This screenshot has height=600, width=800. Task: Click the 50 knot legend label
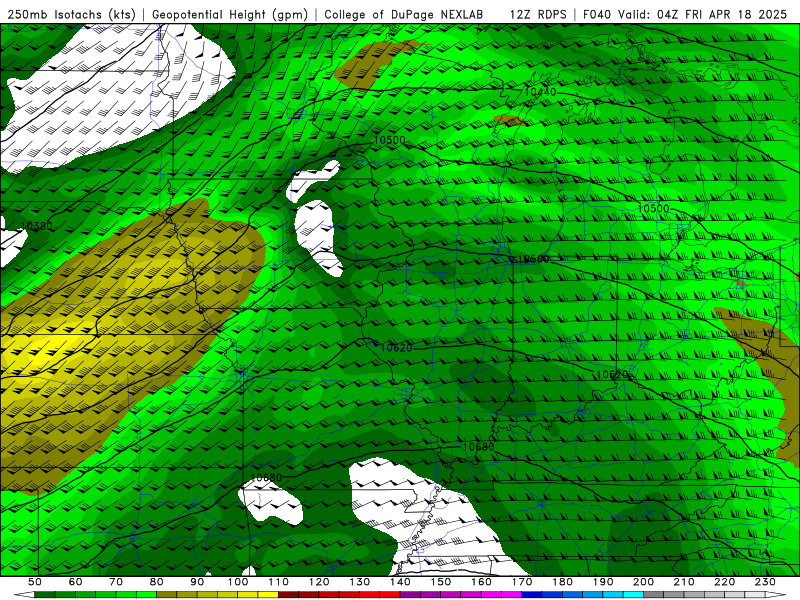pos(35,582)
